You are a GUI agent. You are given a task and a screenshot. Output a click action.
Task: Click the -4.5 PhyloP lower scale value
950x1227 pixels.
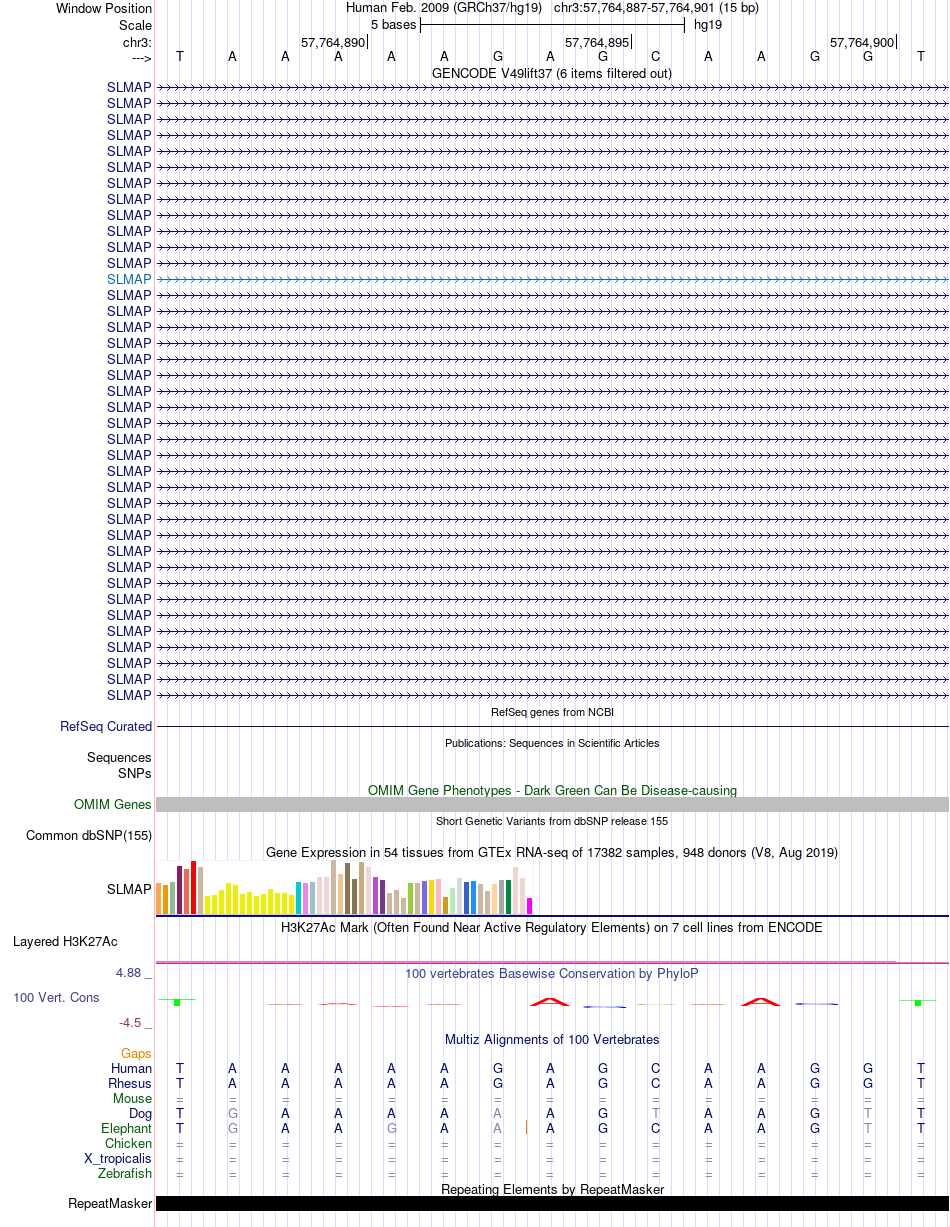[132, 1023]
